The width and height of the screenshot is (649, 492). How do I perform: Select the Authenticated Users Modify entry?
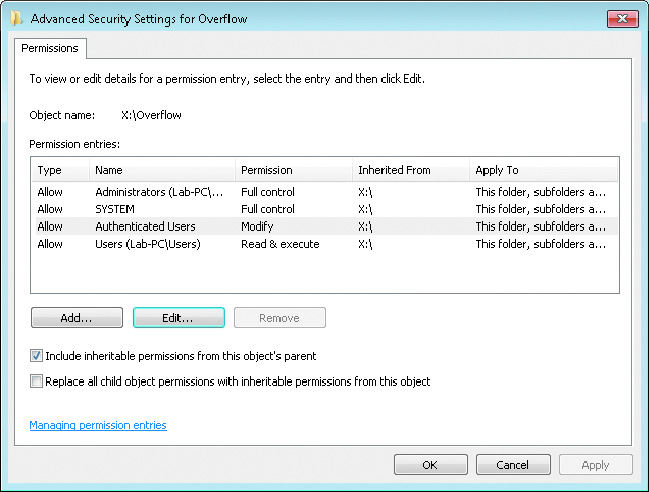(324, 226)
